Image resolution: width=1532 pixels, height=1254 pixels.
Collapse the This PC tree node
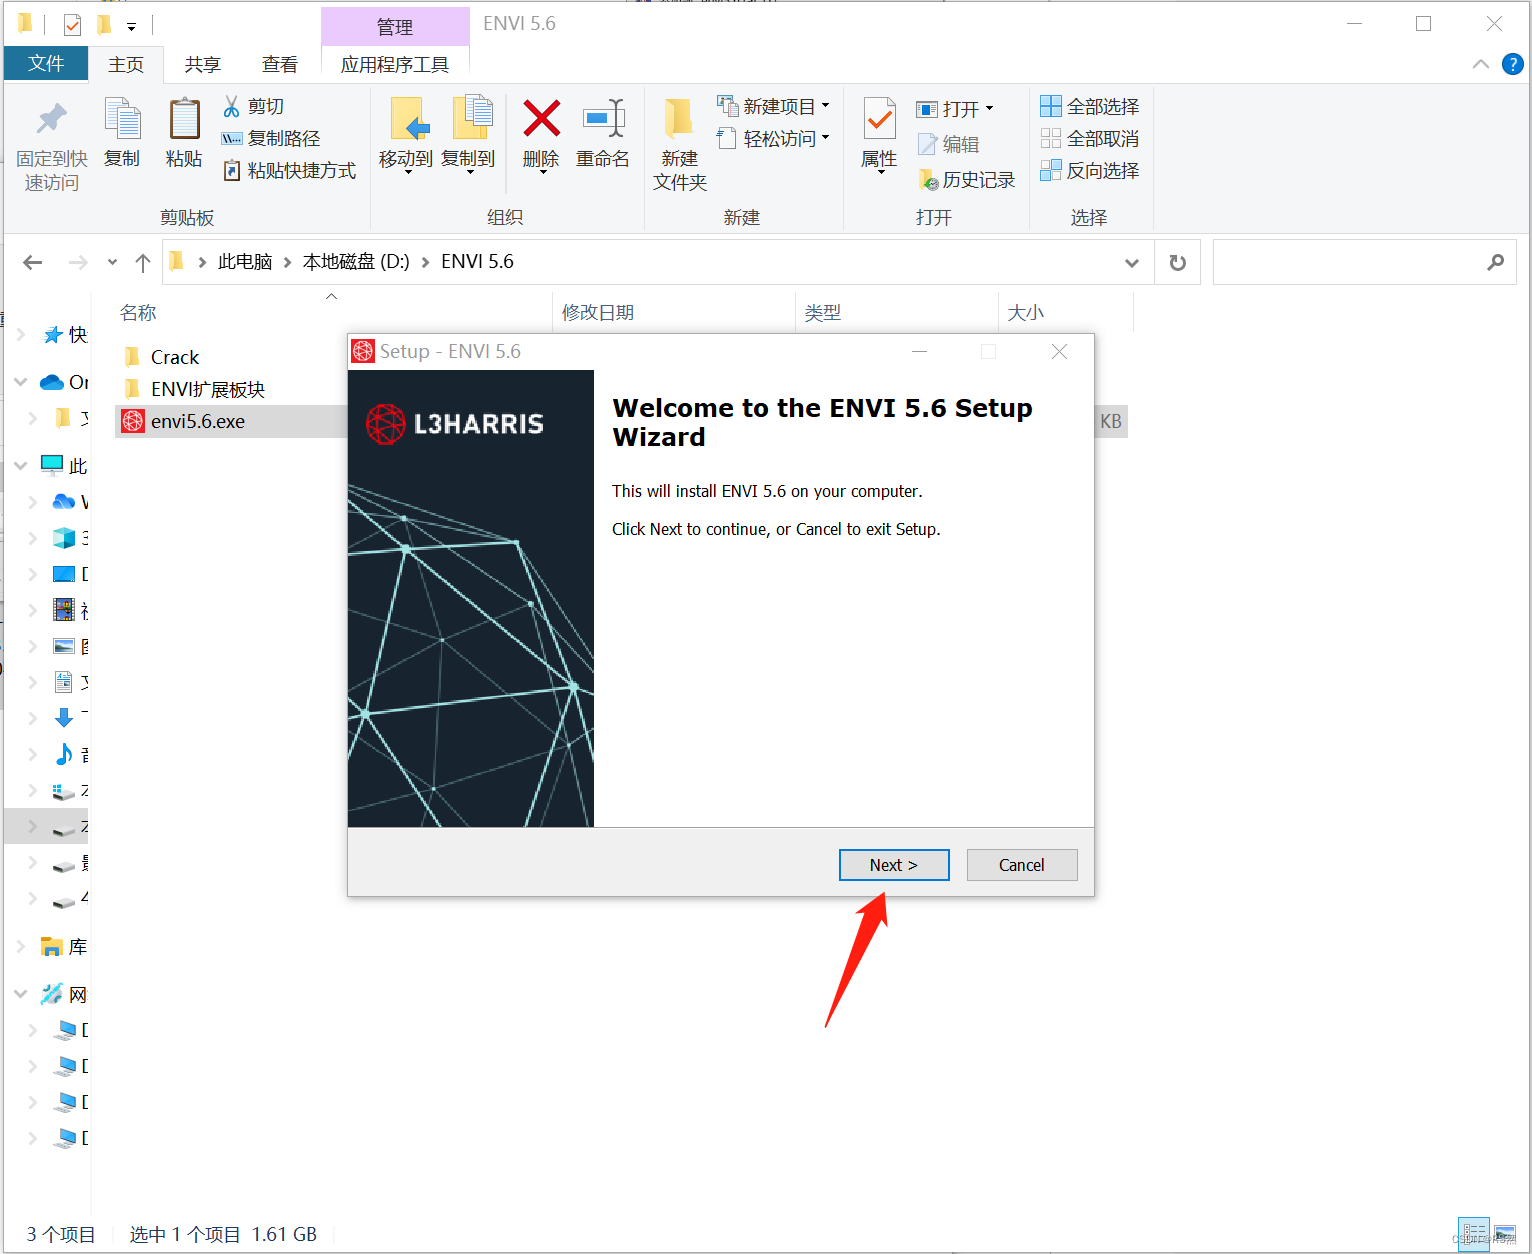click(21, 465)
